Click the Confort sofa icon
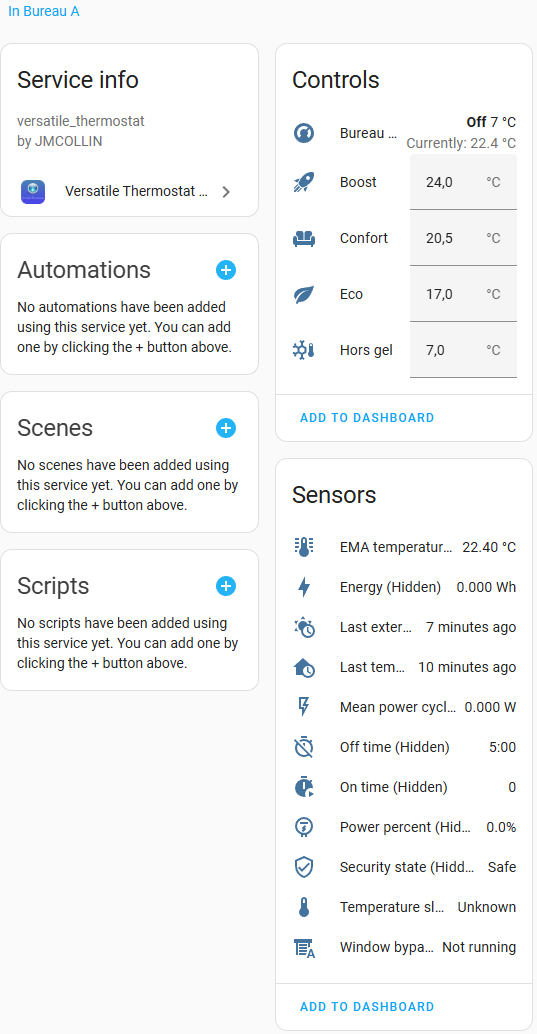This screenshot has width=537, height=1034. pyautogui.click(x=303, y=239)
